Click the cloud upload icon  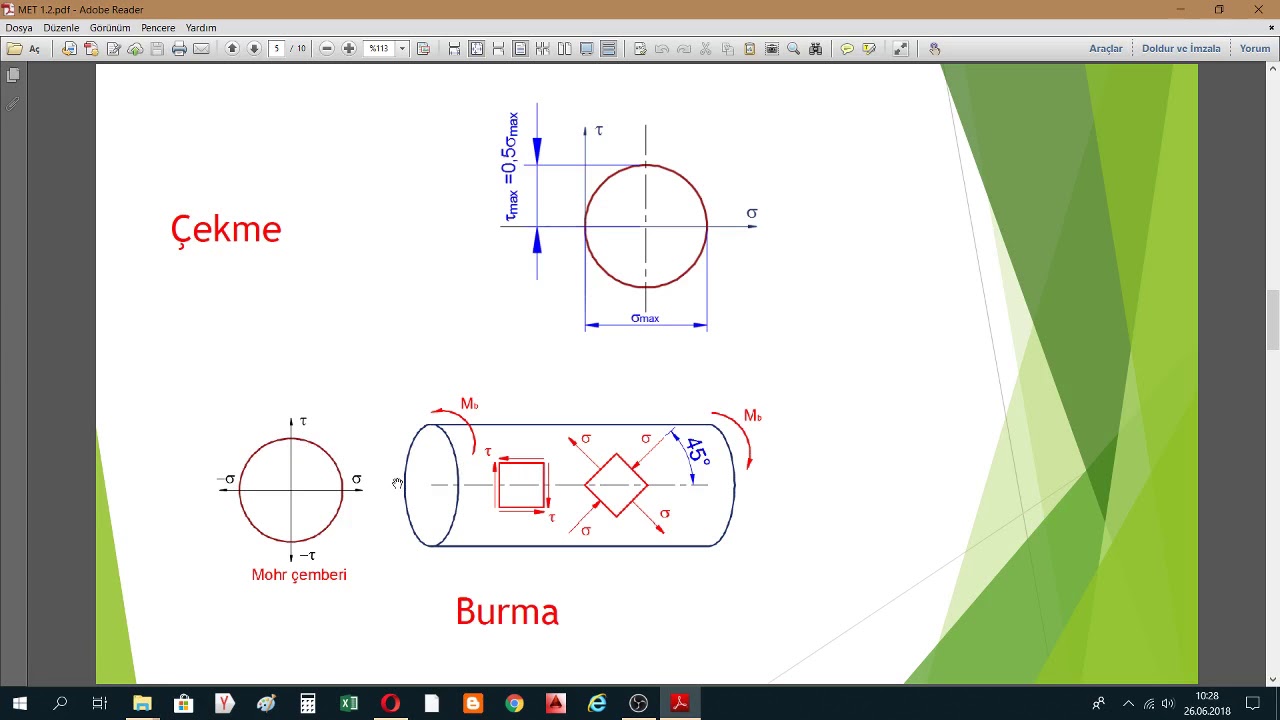[135, 48]
